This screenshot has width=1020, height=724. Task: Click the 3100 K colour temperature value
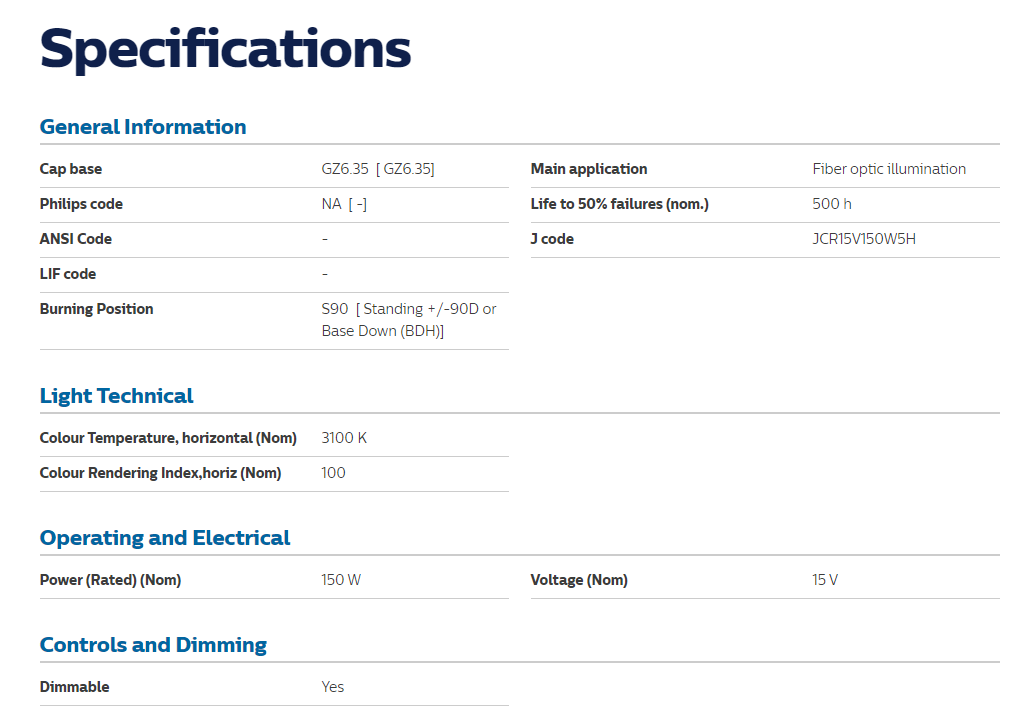click(x=344, y=438)
